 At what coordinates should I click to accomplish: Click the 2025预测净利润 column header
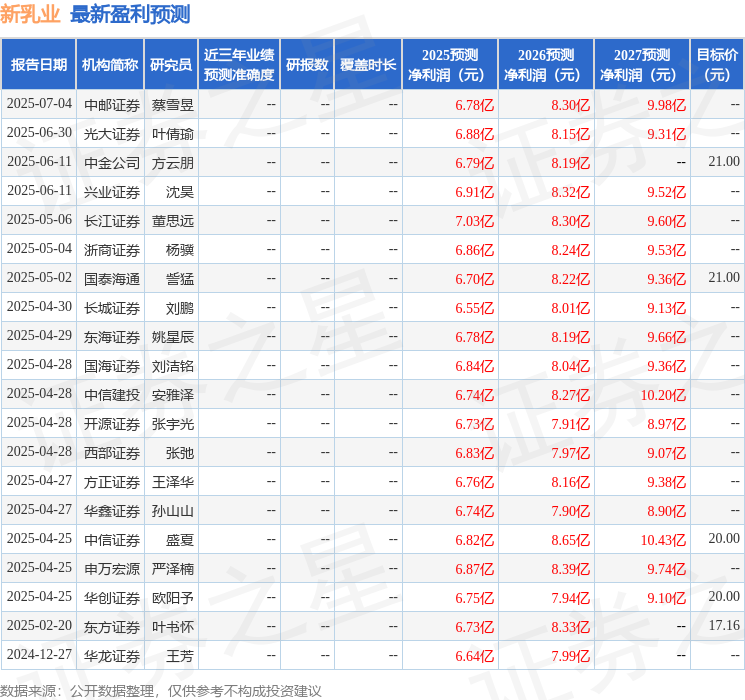click(450, 65)
